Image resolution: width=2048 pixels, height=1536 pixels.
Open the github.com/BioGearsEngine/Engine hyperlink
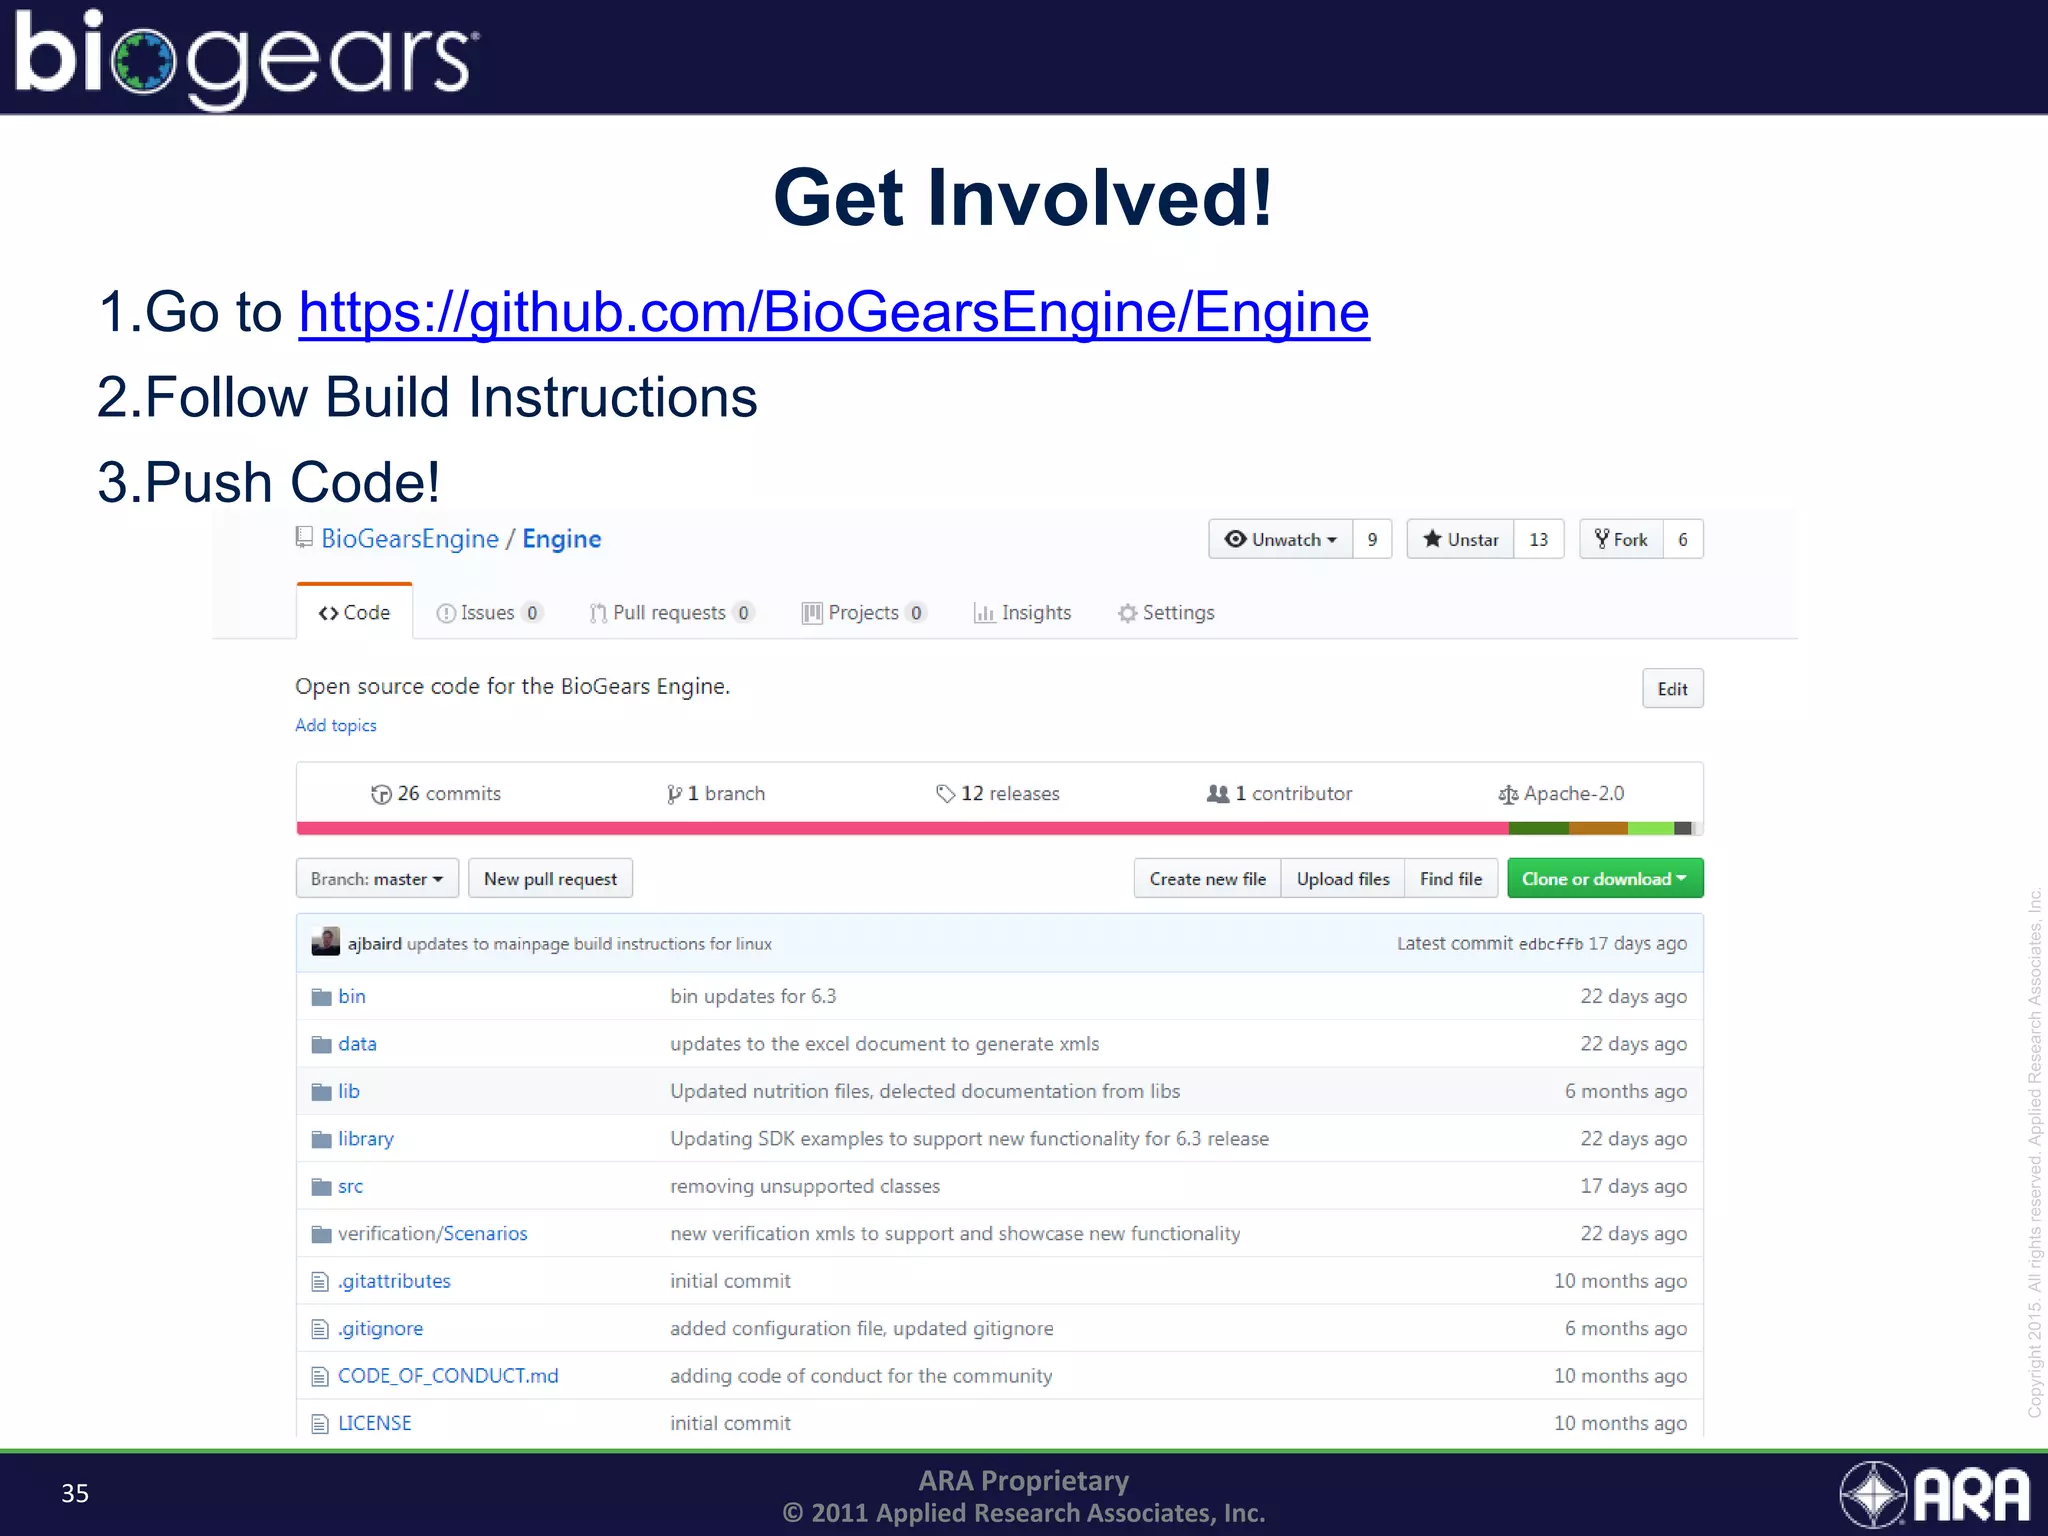(834, 312)
